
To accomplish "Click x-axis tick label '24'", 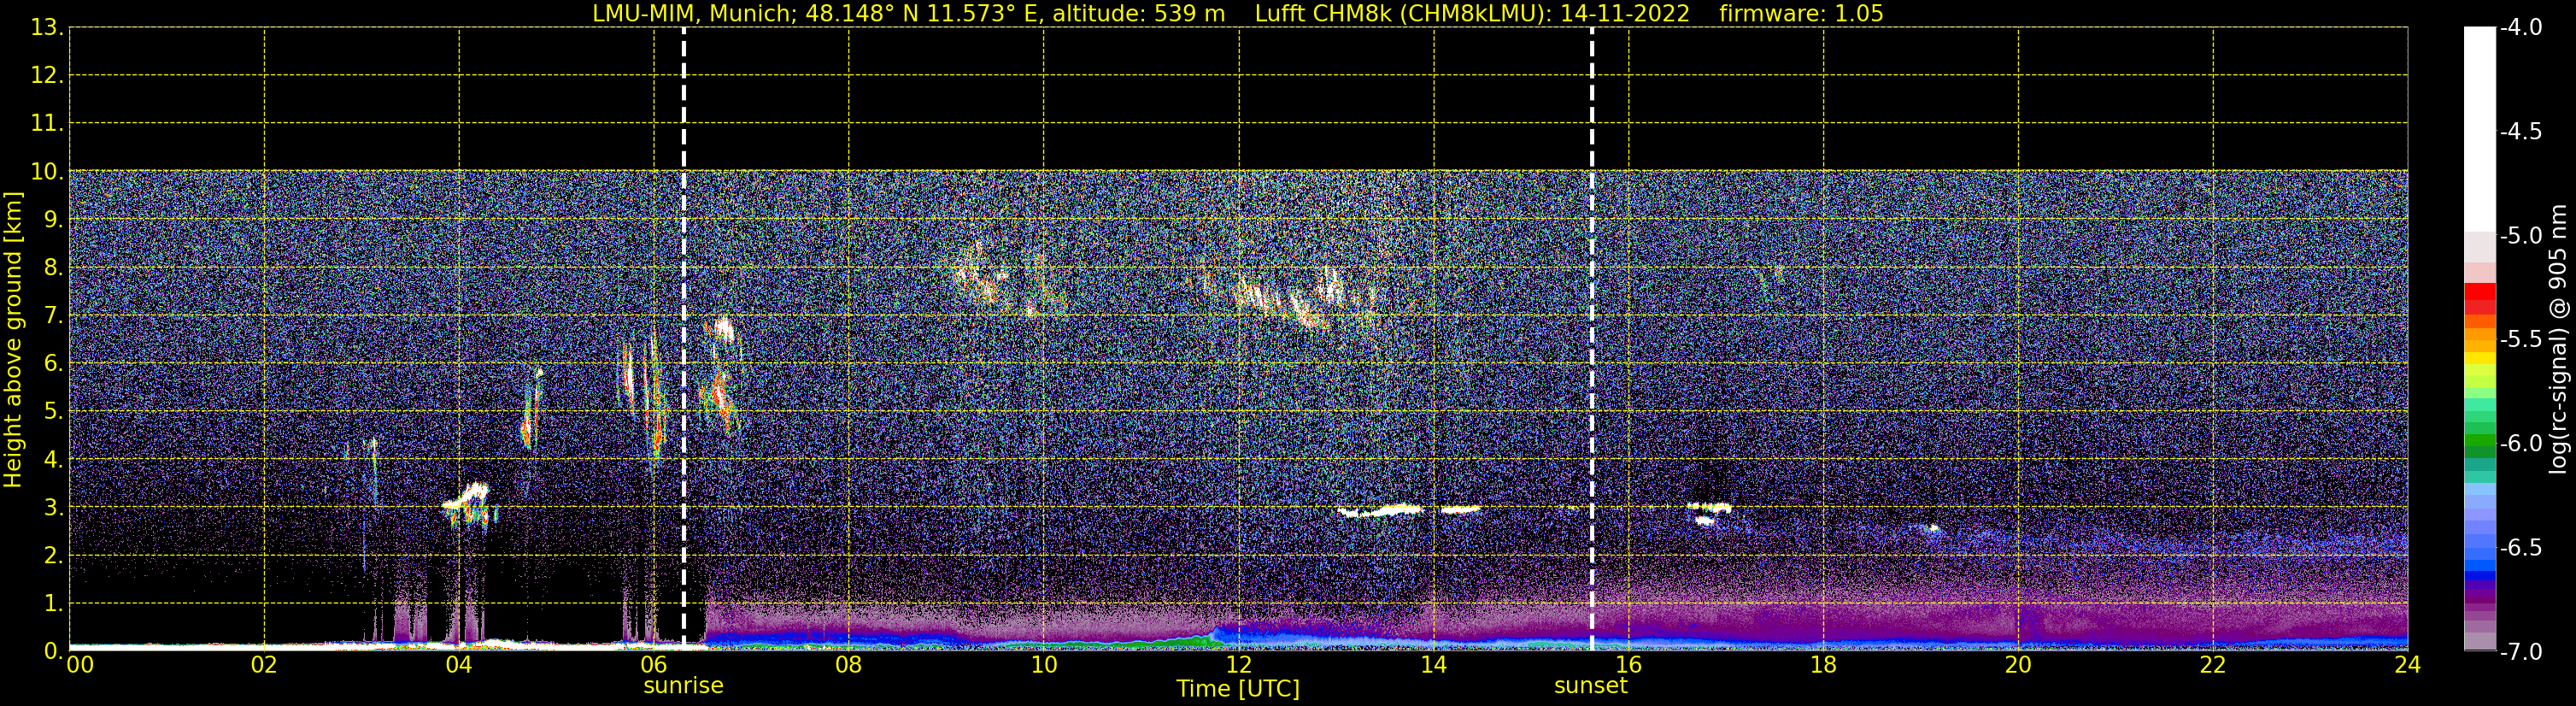I will point(2408,665).
